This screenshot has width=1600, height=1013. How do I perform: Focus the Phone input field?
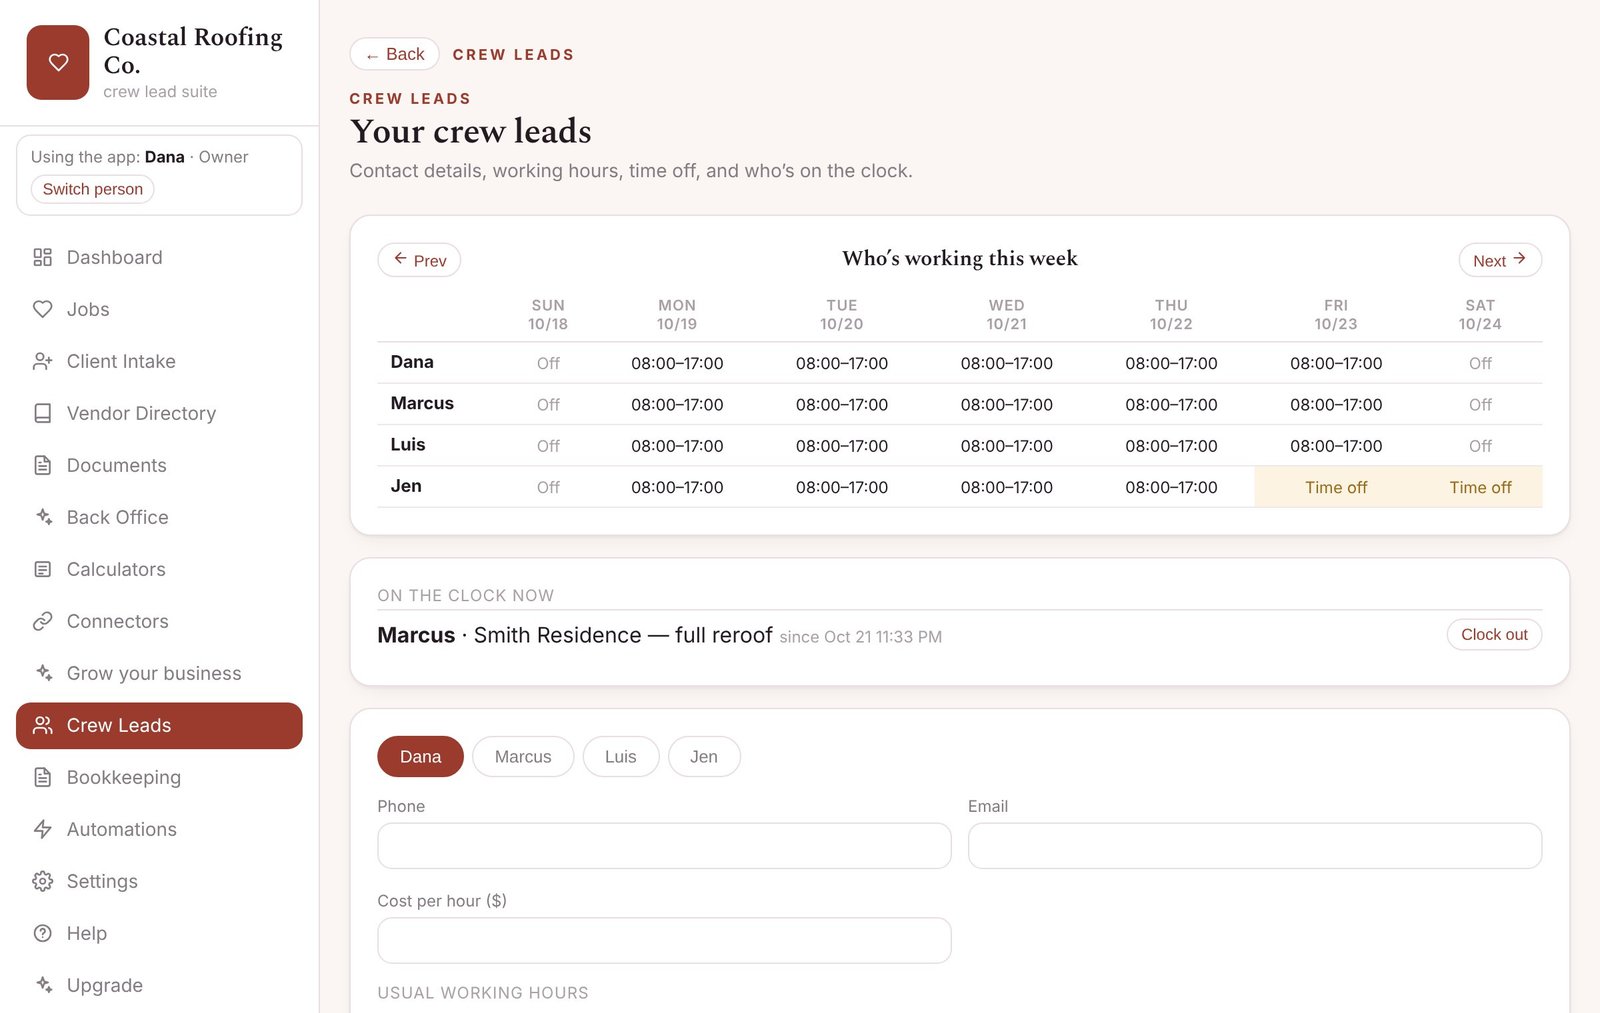tap(664, 846)
